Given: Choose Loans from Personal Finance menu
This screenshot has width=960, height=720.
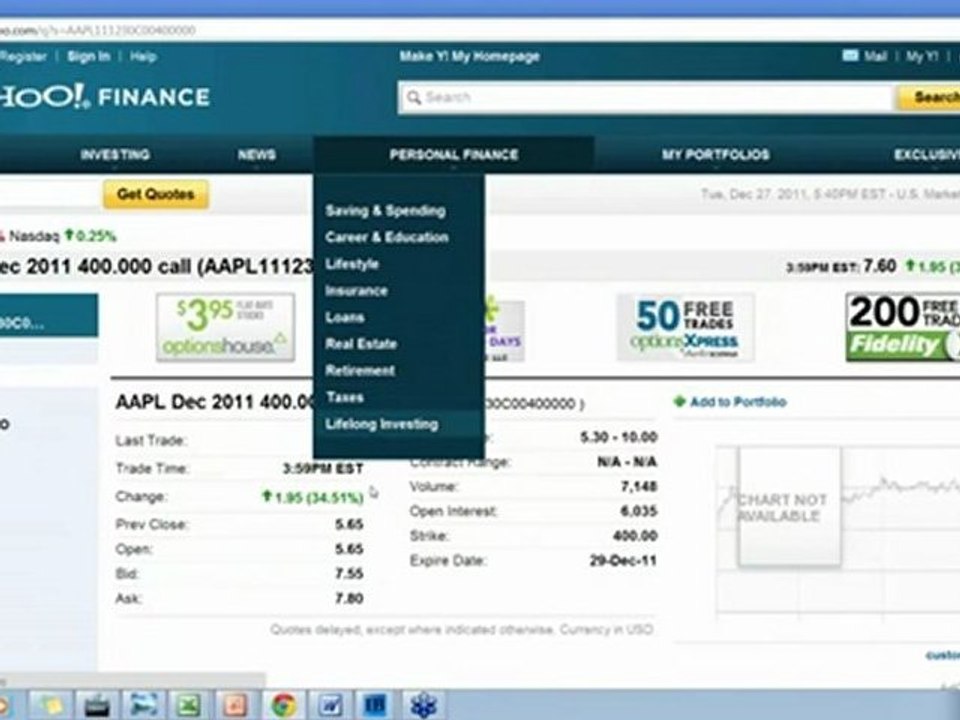Looking at the screenshot, I should [345, 318].
